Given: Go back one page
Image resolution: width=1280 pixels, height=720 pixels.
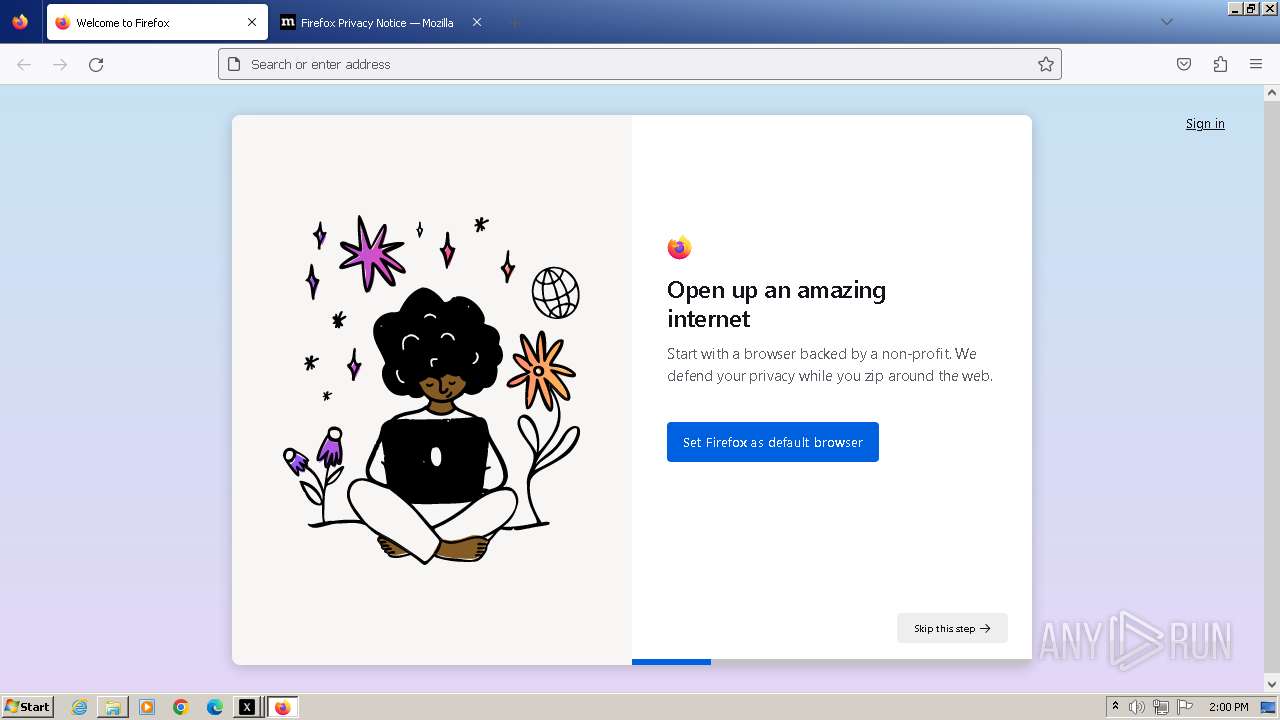Looking at the screenshot, I should [24, 64].
